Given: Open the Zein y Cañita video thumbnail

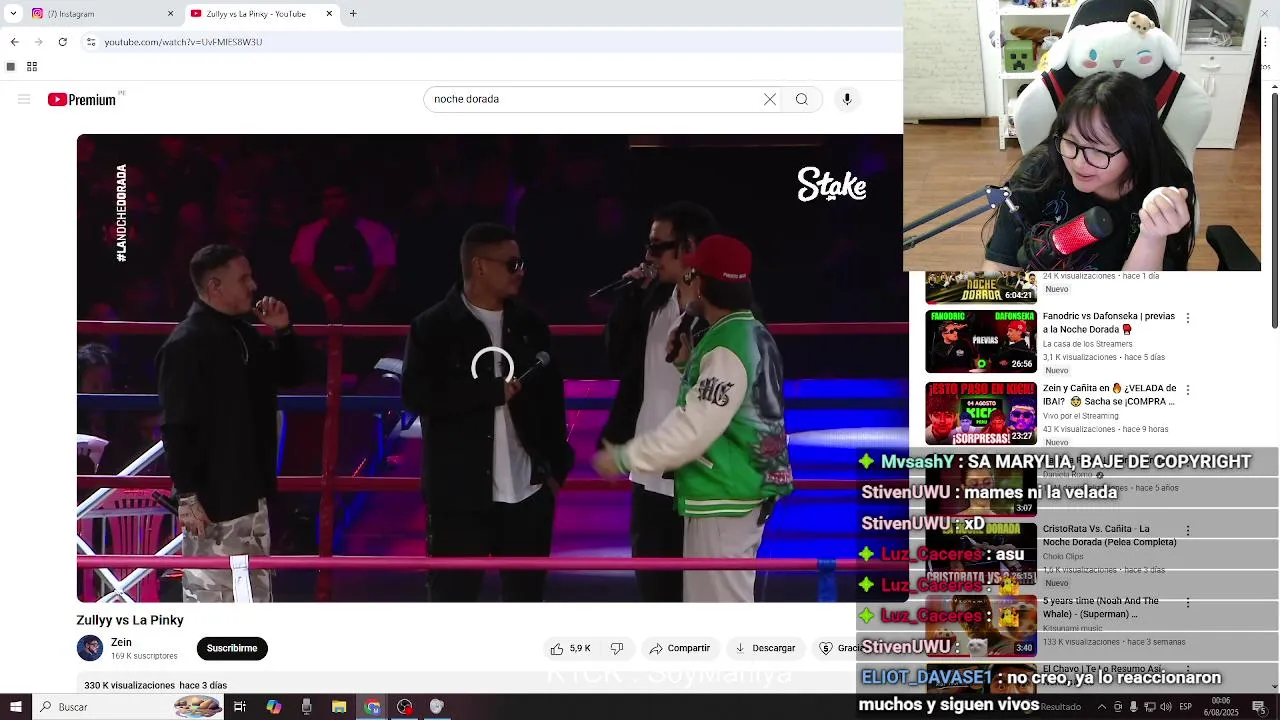Looking at the screenshot, I should point(981,413).
